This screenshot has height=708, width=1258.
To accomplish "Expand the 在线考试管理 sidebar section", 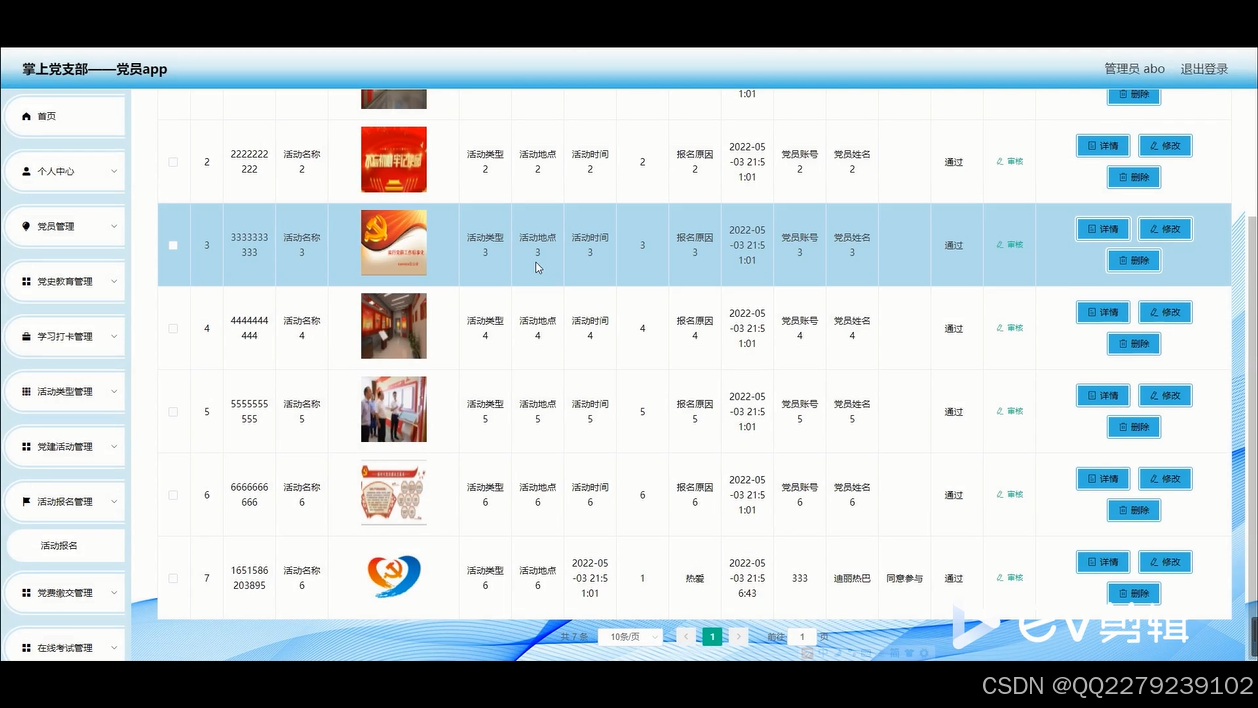I will (x=65, y=647).
